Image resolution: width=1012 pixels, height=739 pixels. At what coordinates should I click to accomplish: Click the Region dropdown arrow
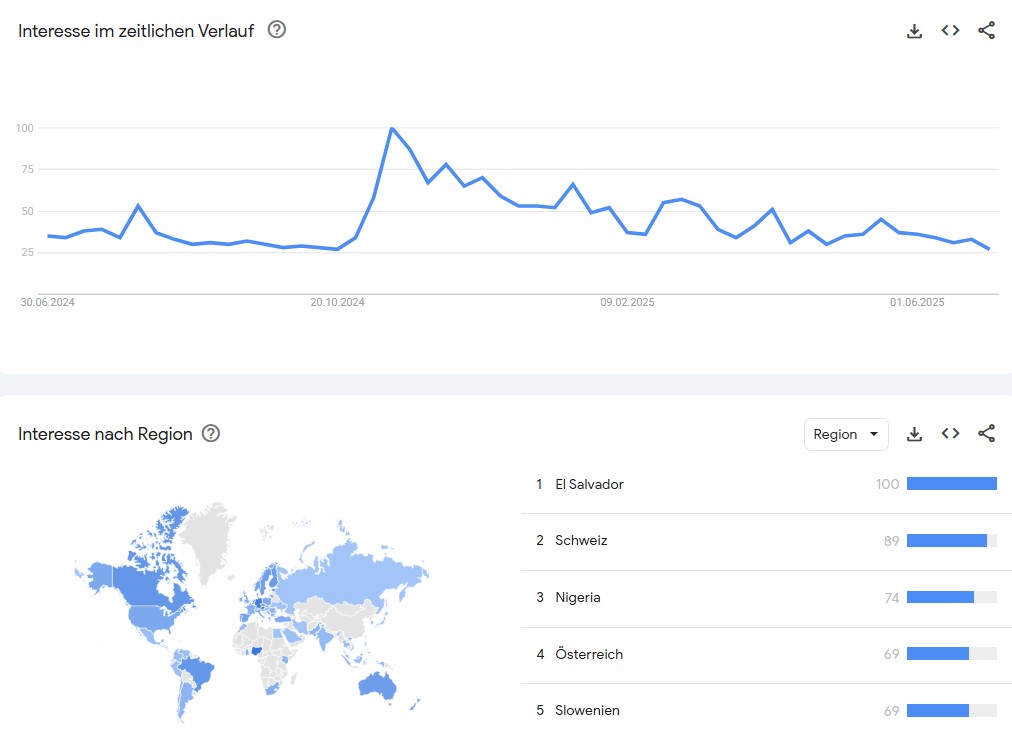874,434
